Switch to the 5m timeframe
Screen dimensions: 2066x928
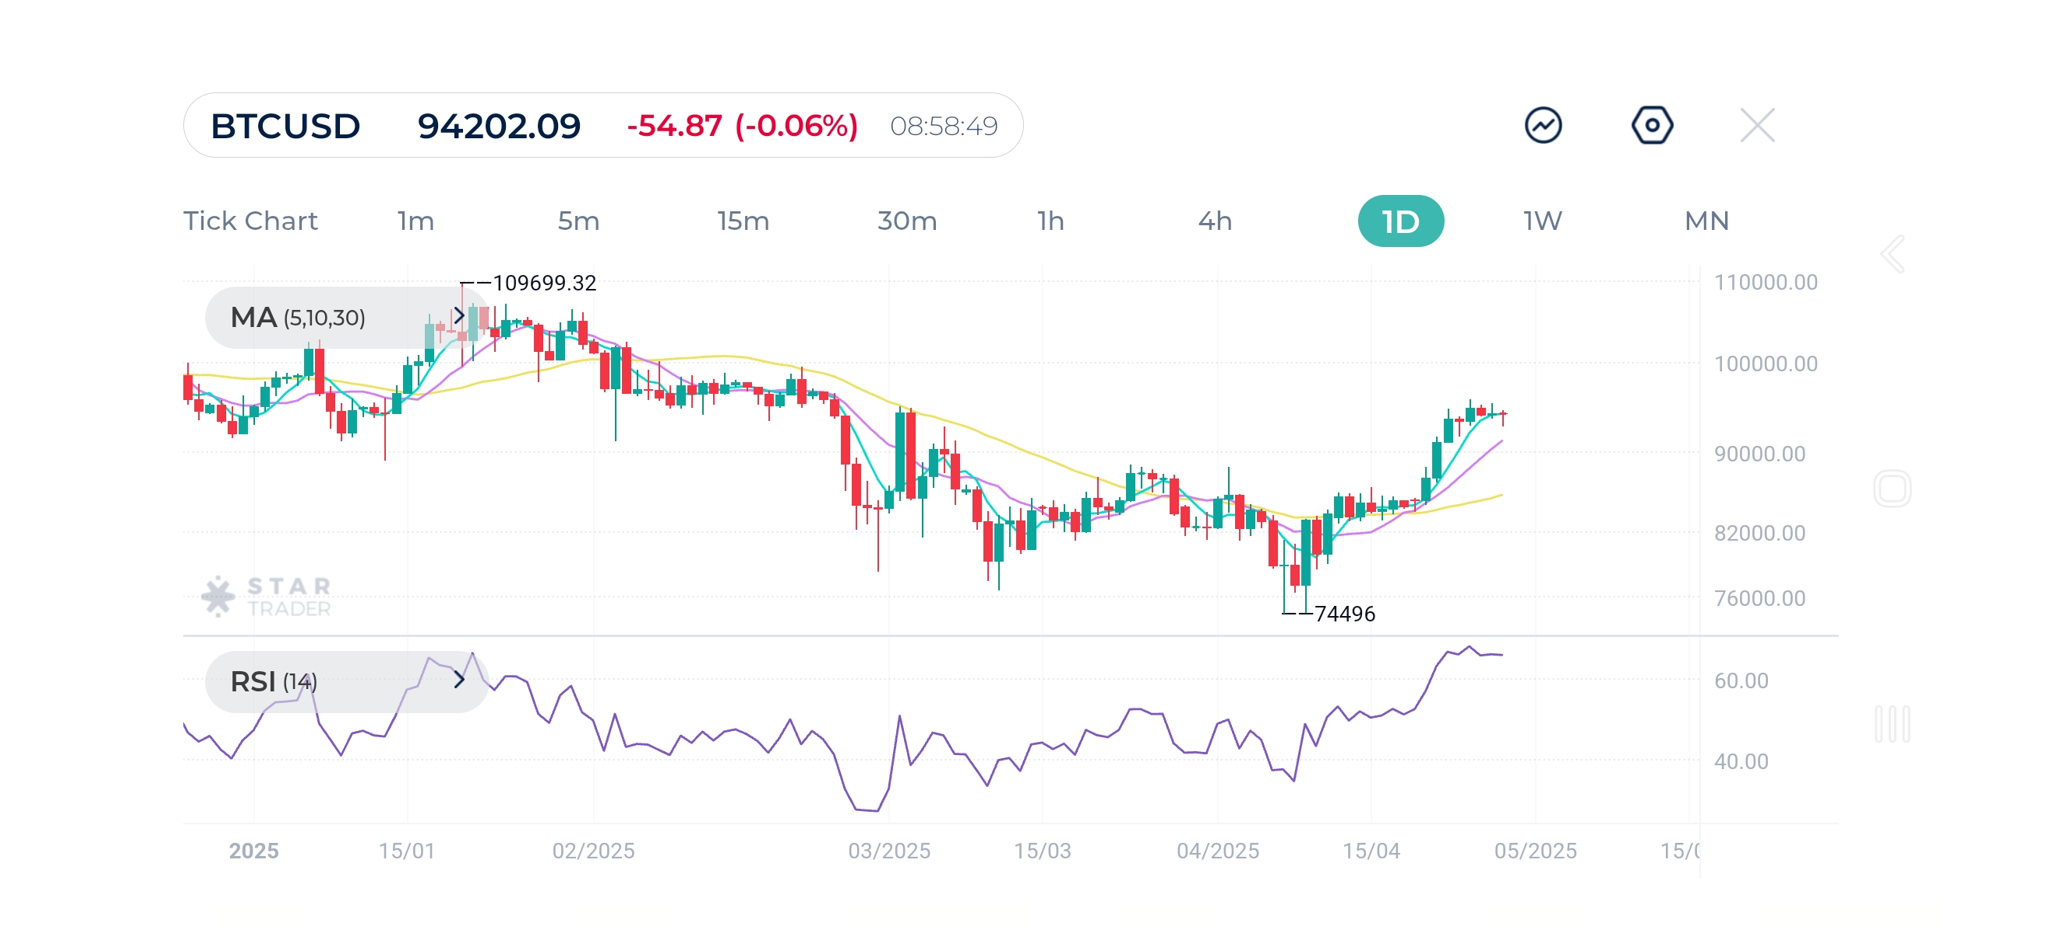point(578,221)
